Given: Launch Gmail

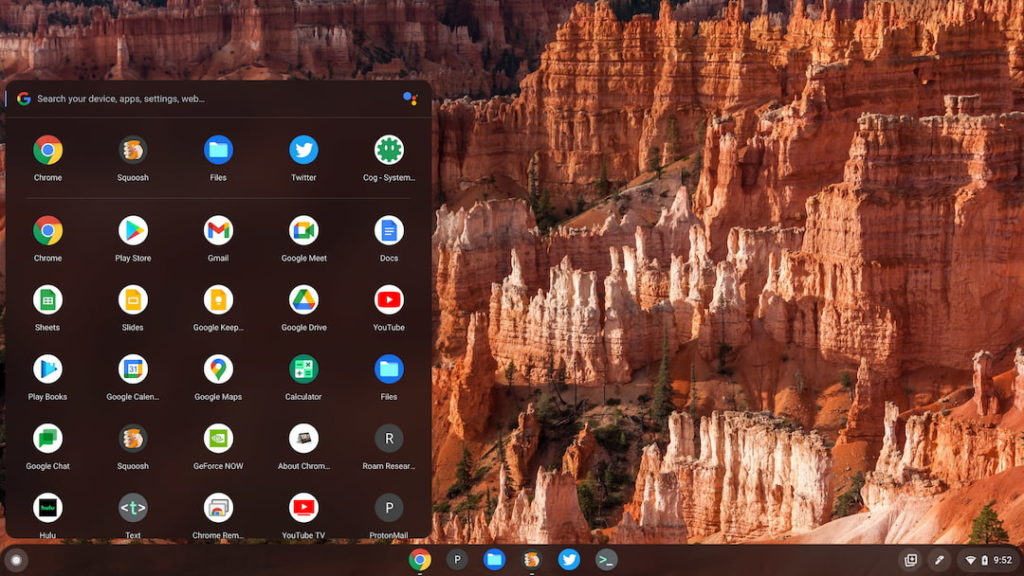Looking at the screenshot, I should pyautogui.click(x=218, y=231).
